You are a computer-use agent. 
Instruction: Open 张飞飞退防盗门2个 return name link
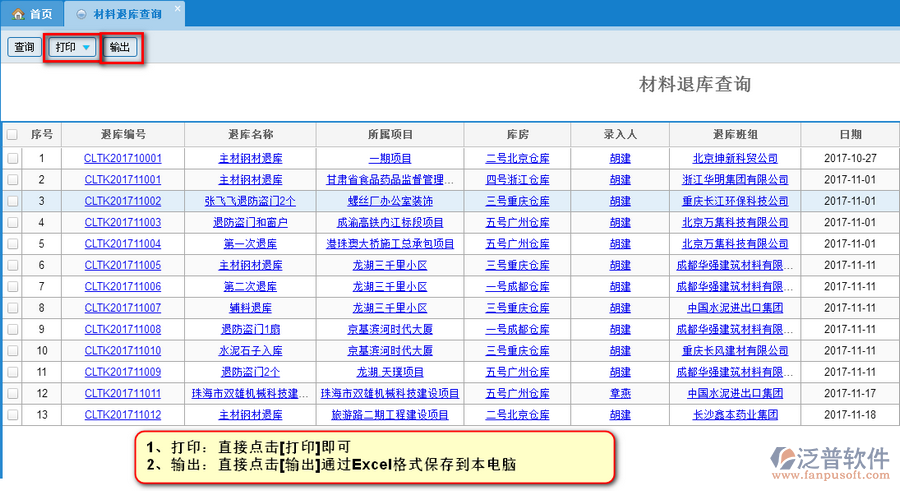tap(250, 201)
